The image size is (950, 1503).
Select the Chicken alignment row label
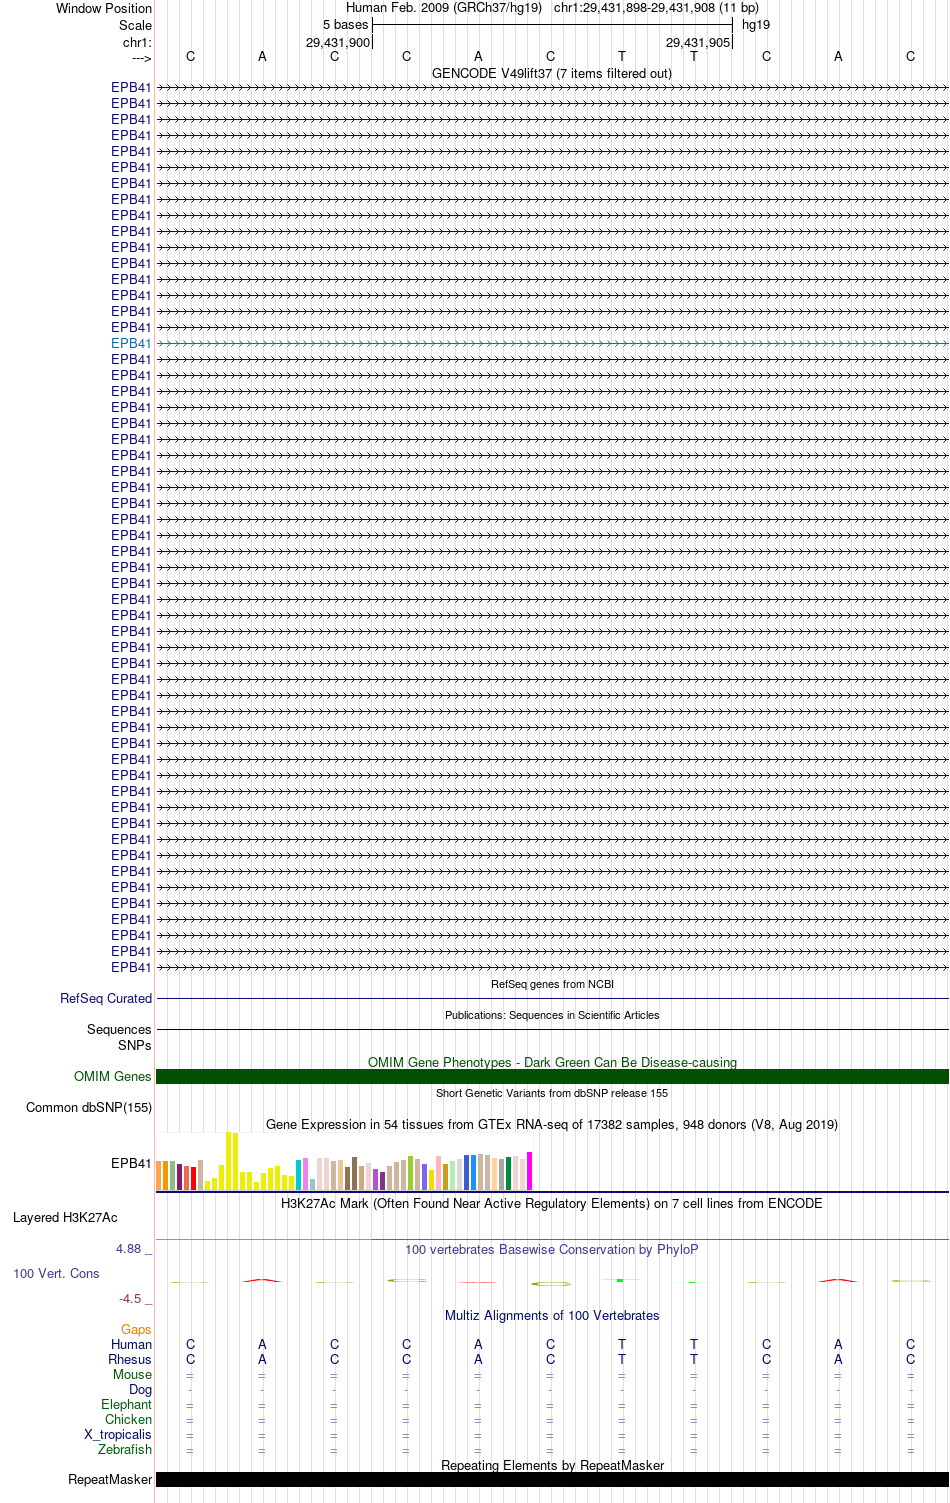point(128,1419)
